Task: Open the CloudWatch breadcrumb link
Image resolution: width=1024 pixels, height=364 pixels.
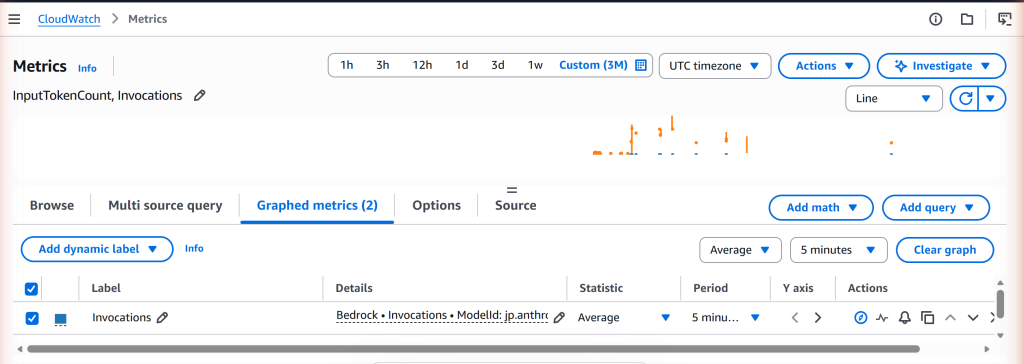Action: pos(69,19)
